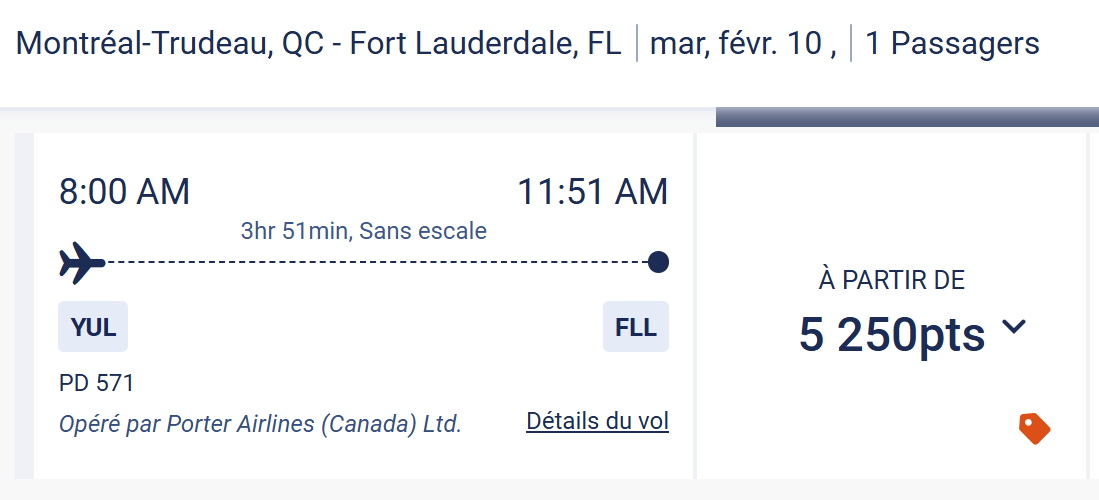Click Opéré par Porter Airlines text
This screenshot has width=1099, height=500.
point(260,423)
